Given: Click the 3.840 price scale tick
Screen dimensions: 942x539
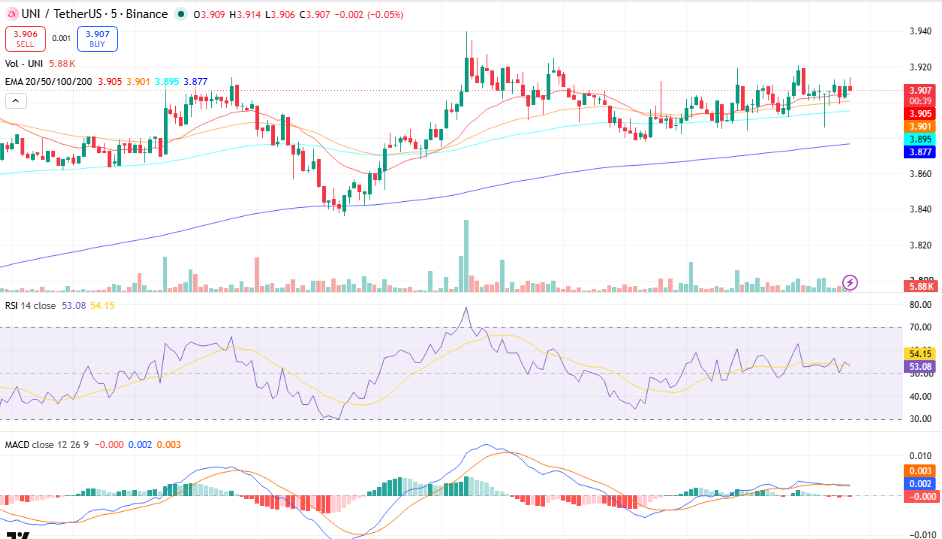Looking at the screenshot, I should 920,209.
